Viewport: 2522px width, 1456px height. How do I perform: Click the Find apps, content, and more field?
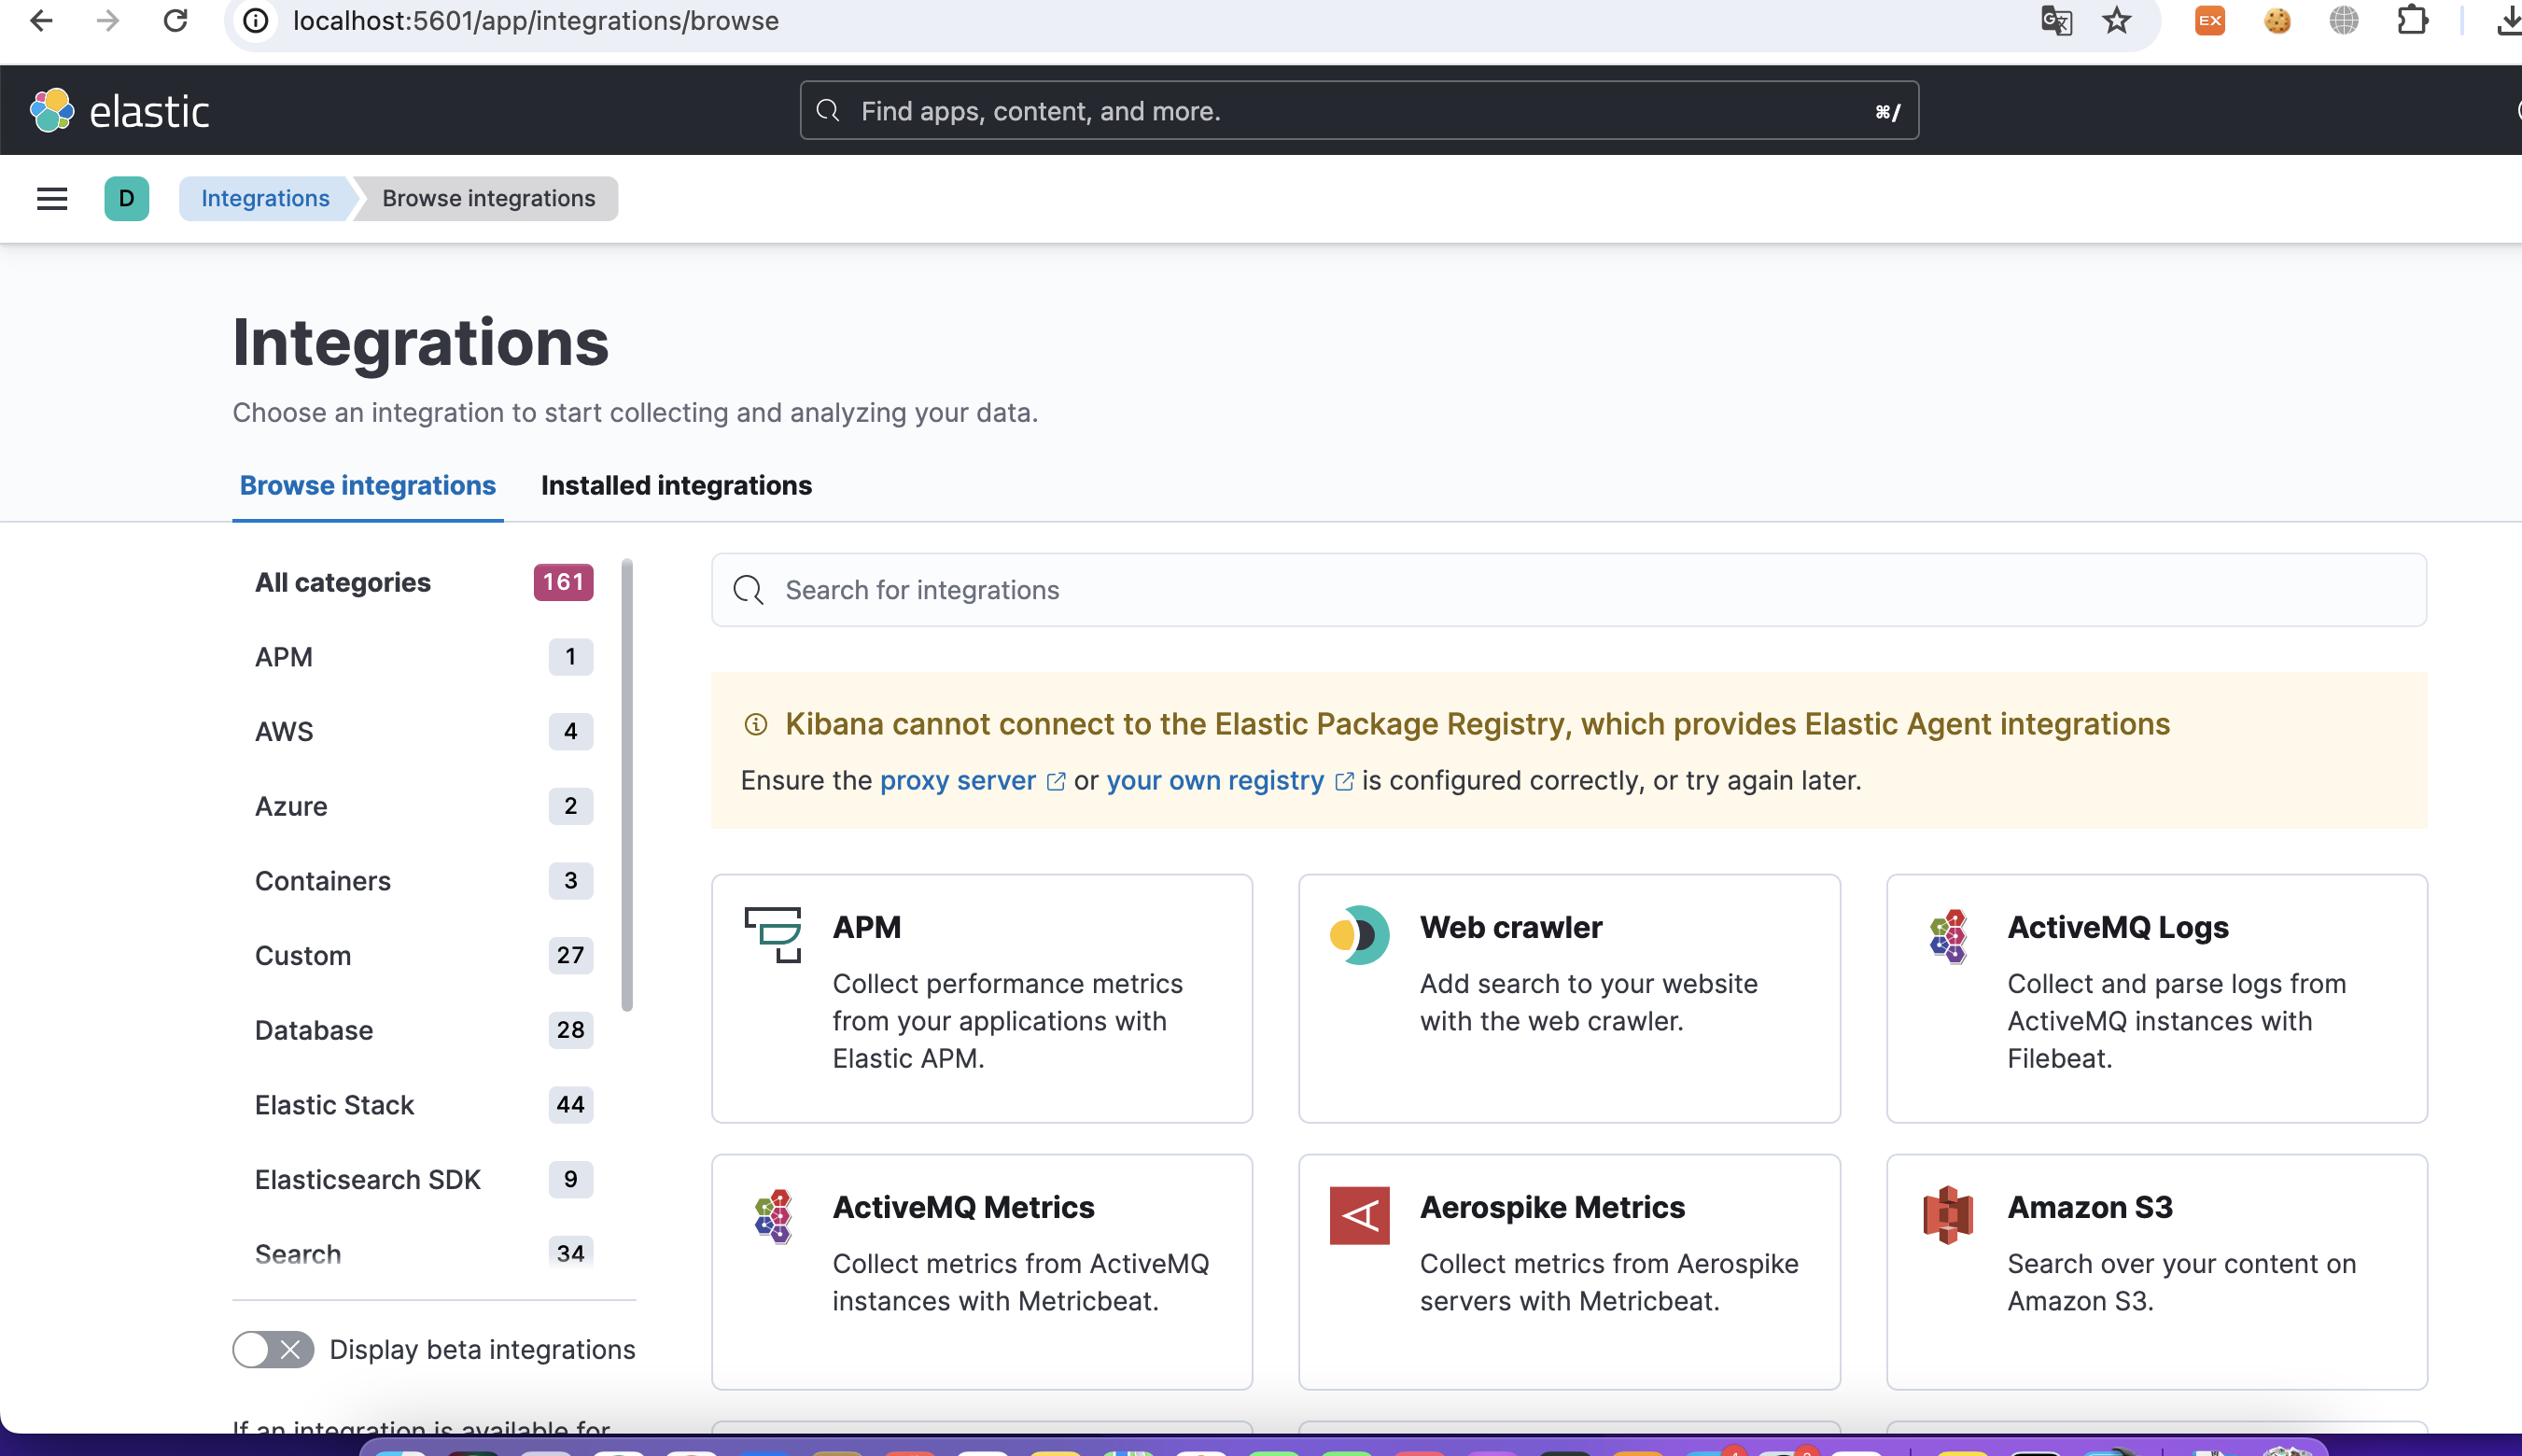[1359, 111]
